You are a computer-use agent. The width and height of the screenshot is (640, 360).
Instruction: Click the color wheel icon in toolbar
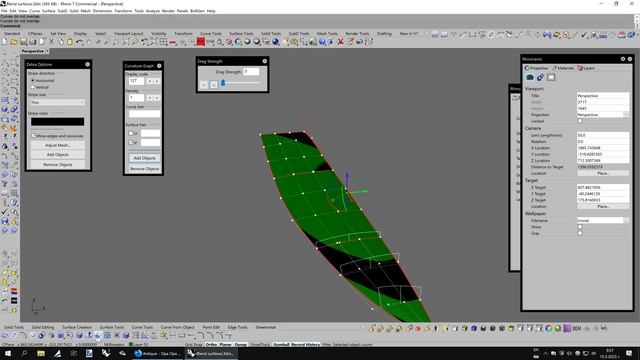(x=238, y=42)
